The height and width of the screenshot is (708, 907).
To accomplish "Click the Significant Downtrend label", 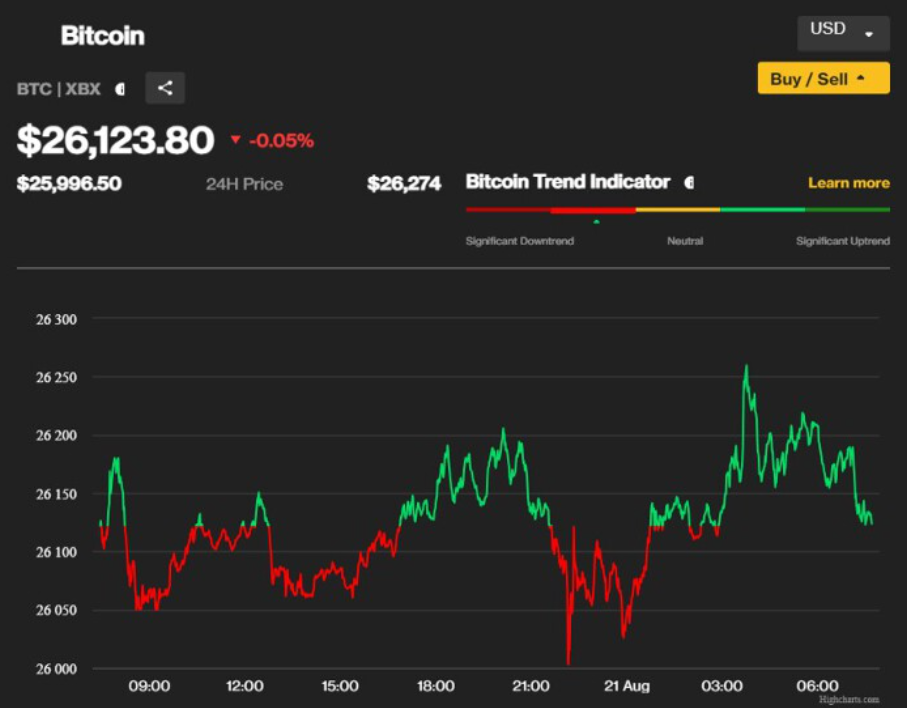I will pyautogui.click(x=519, y=241).
